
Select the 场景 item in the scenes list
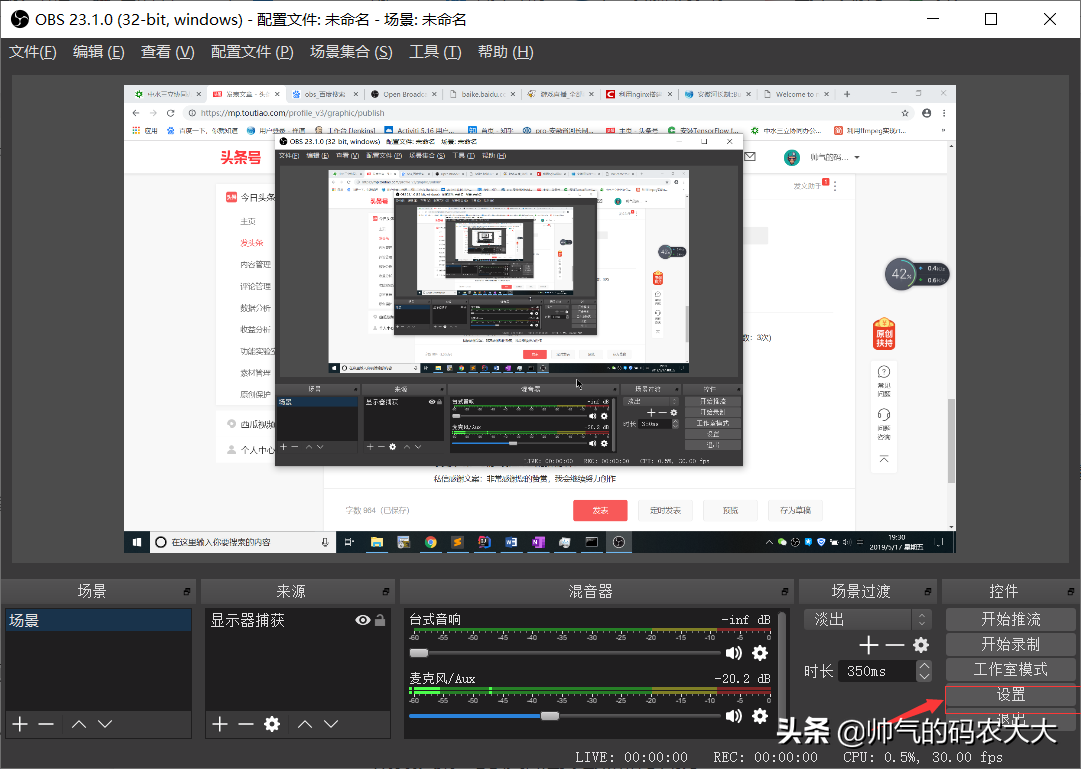pos(98,620)
